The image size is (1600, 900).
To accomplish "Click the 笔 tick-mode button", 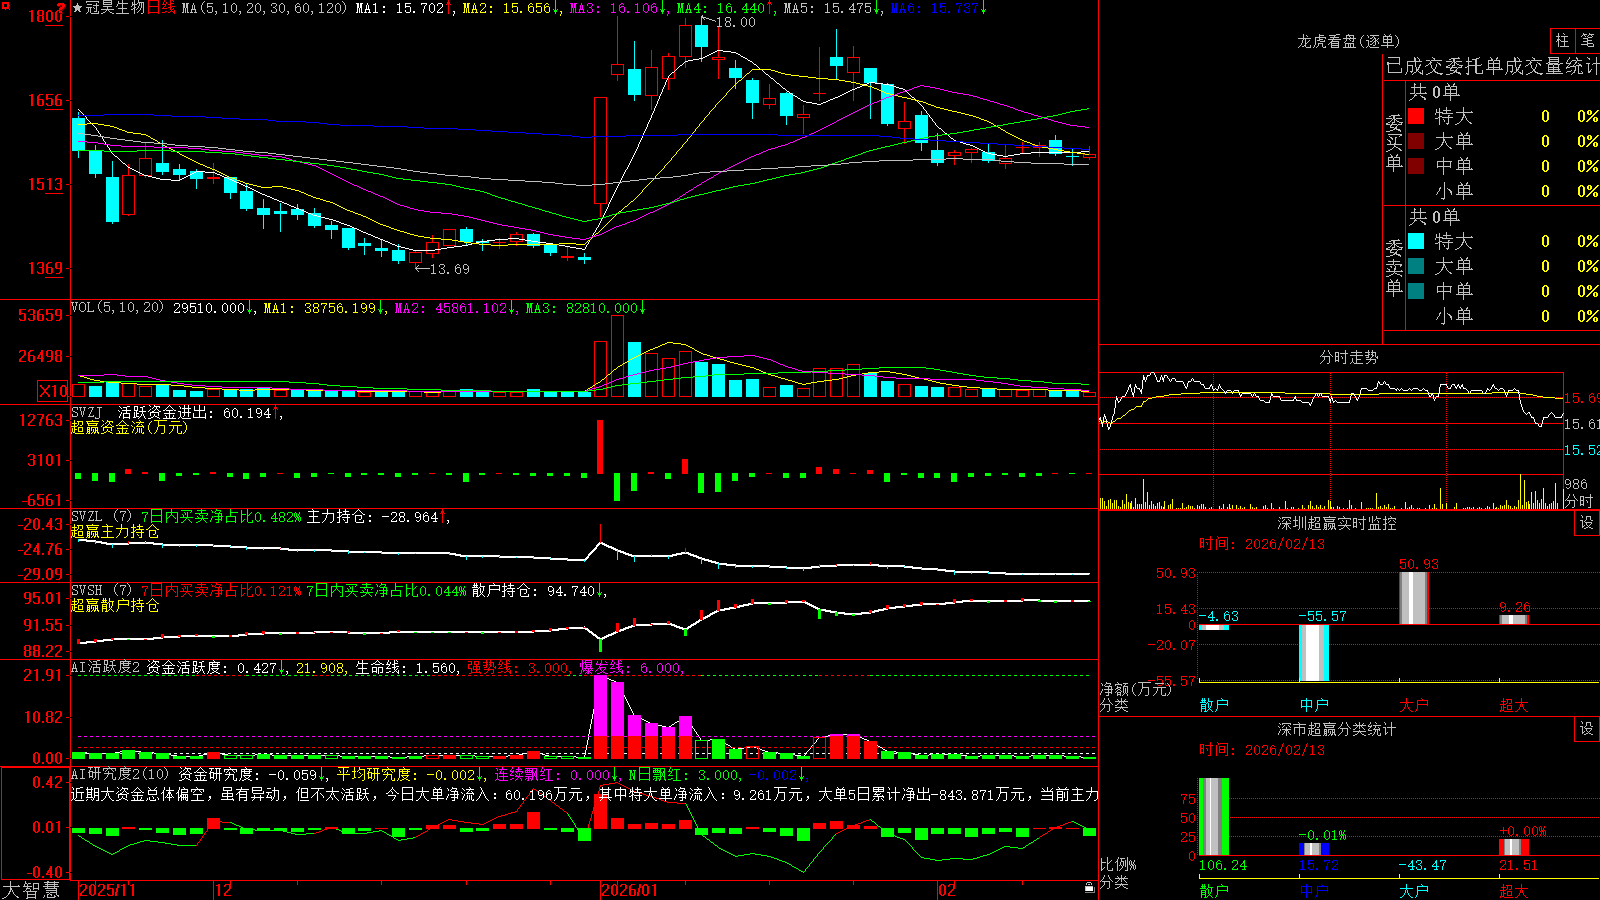I will pyautogui.click(x=1587, y=40).
